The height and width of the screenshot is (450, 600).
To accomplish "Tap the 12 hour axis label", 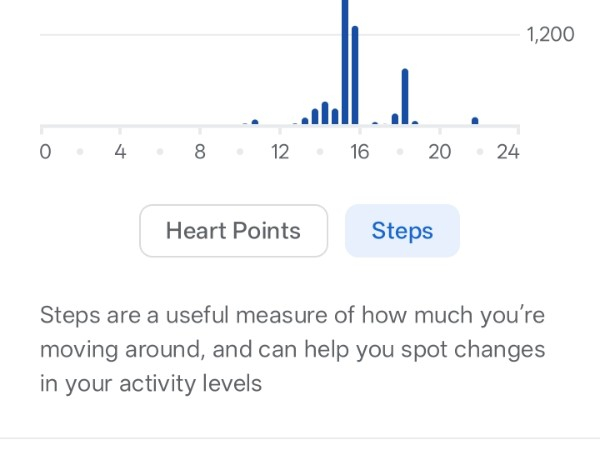I will (x=280, y=153).
